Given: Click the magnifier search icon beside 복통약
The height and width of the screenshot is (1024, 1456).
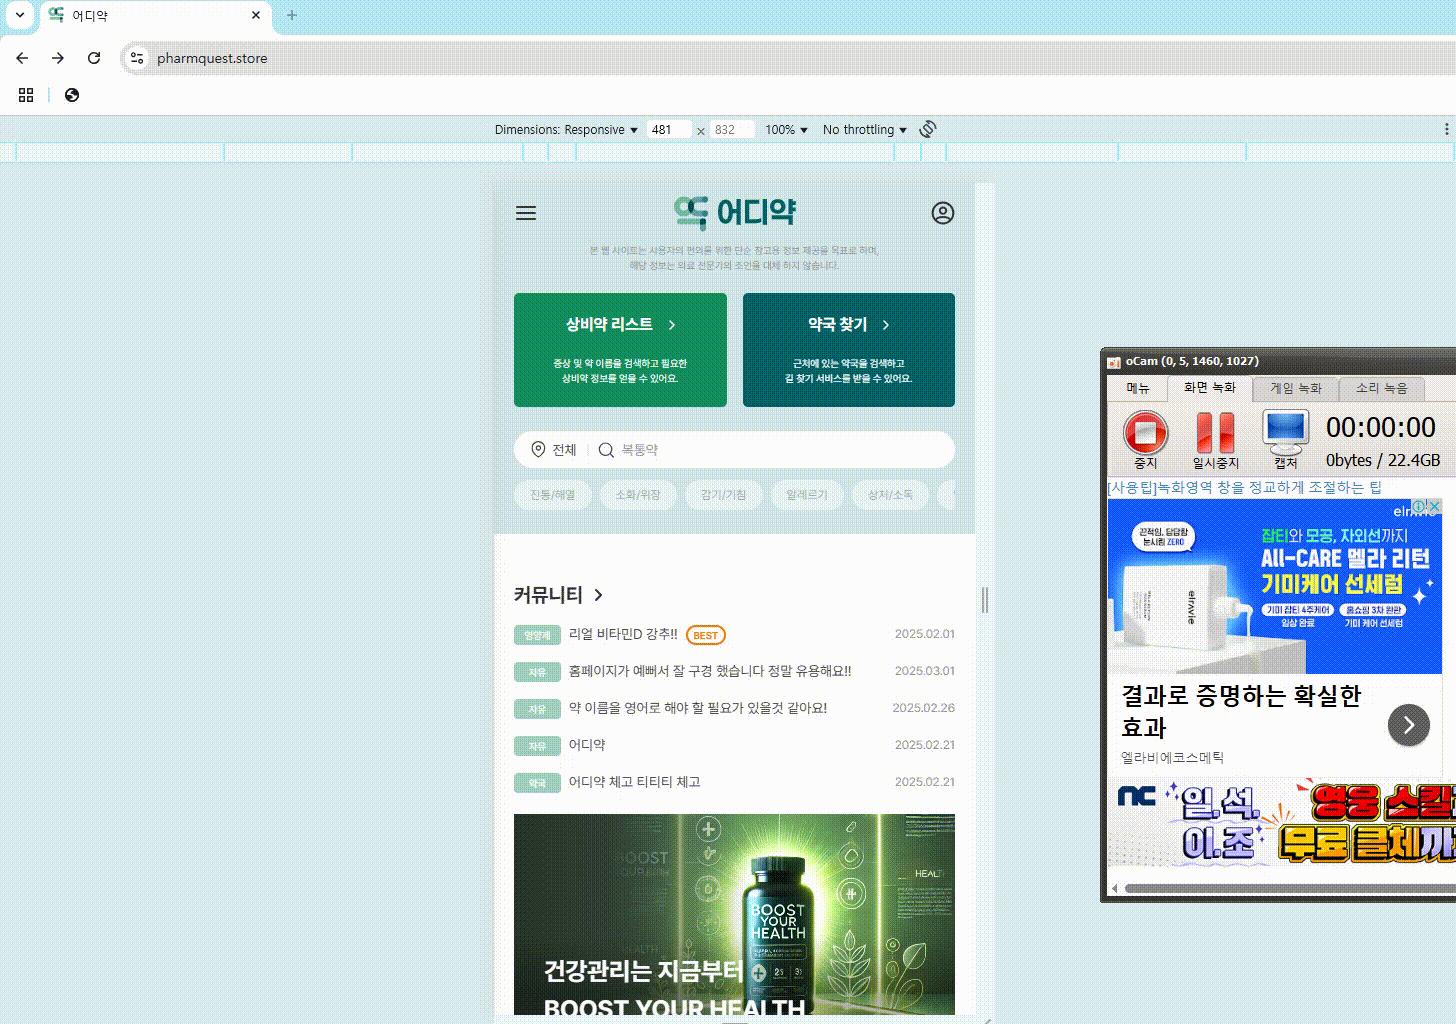Looking at the screenshot, I should point(606,450).
